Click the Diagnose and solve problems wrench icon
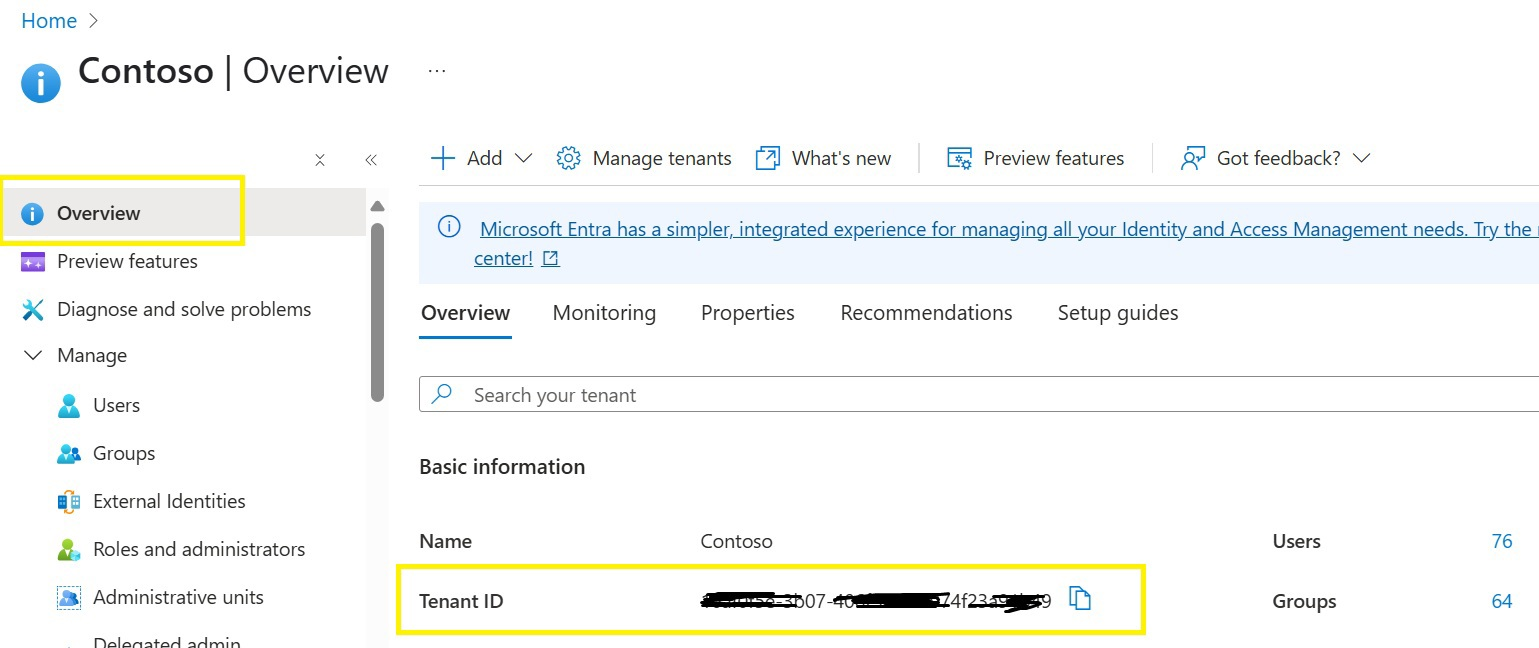The image size is (1539, 648). tap(33, 310)
